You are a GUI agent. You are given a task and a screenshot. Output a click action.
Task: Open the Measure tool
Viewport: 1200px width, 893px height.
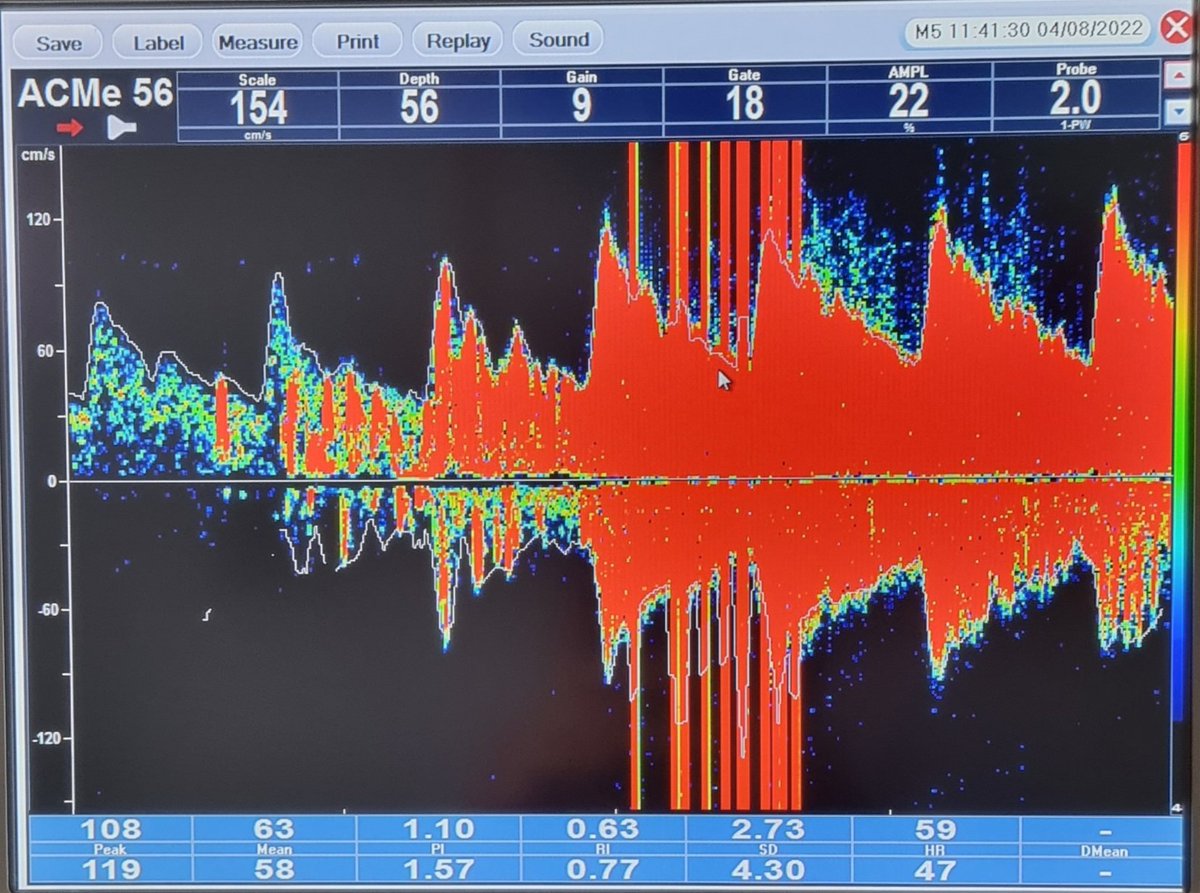258,42
